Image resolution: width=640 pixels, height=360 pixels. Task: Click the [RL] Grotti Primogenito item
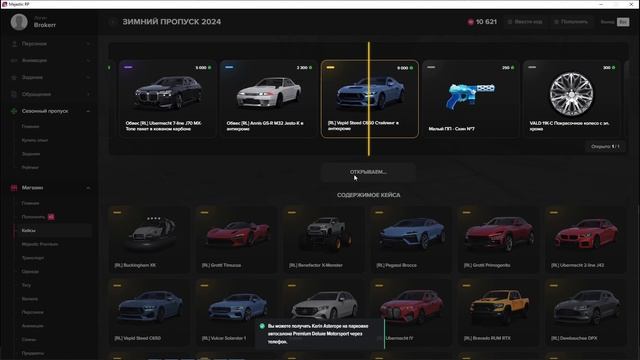[x=499, y=240]
